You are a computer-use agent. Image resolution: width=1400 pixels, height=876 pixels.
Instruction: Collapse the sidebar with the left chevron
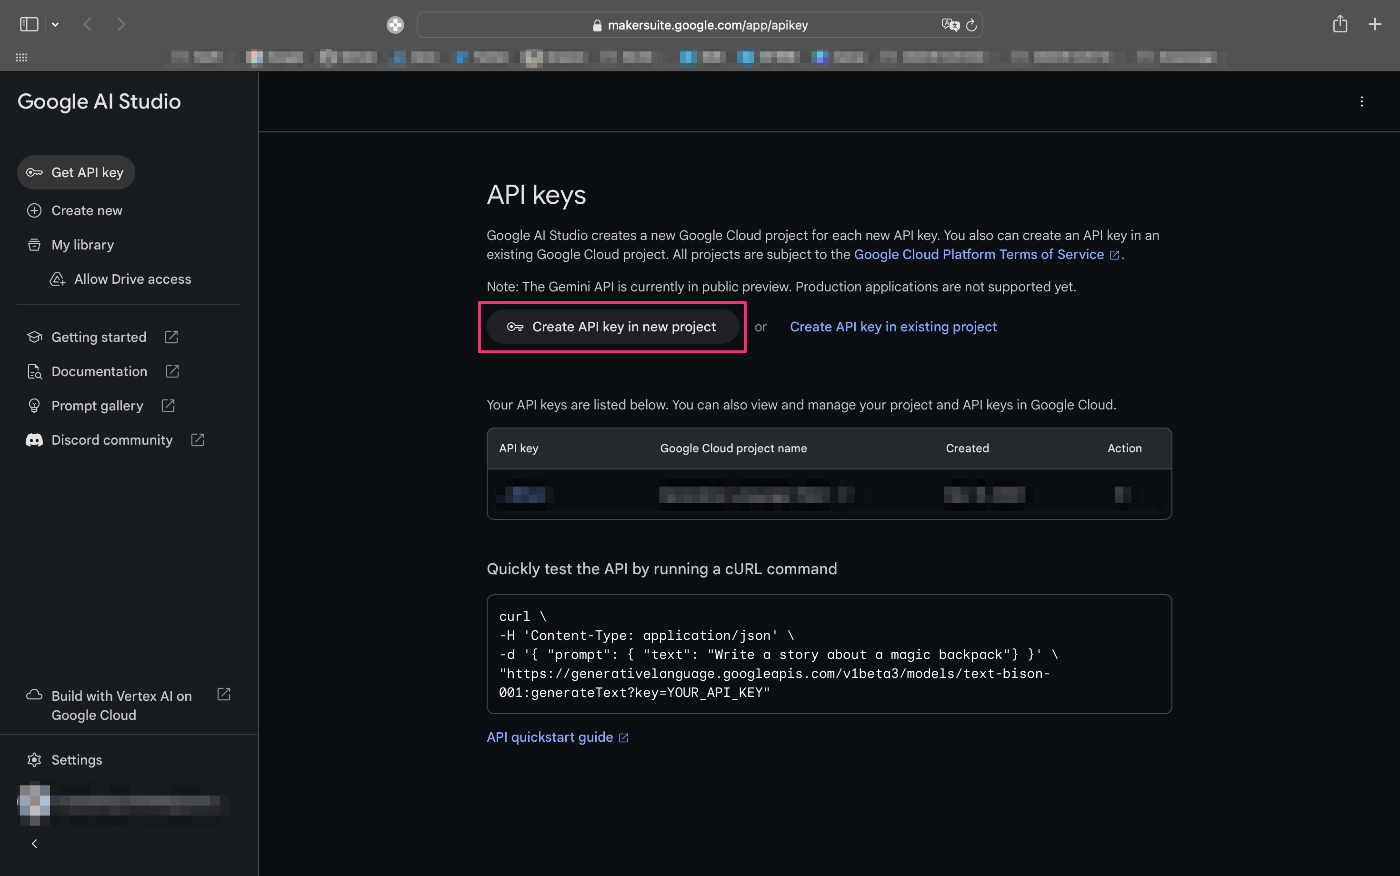pyautogui.click(x=34, y=844)
